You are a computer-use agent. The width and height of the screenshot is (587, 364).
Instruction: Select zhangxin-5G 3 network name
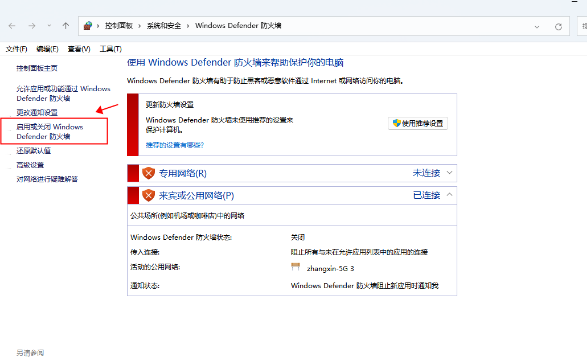[330, 269]
